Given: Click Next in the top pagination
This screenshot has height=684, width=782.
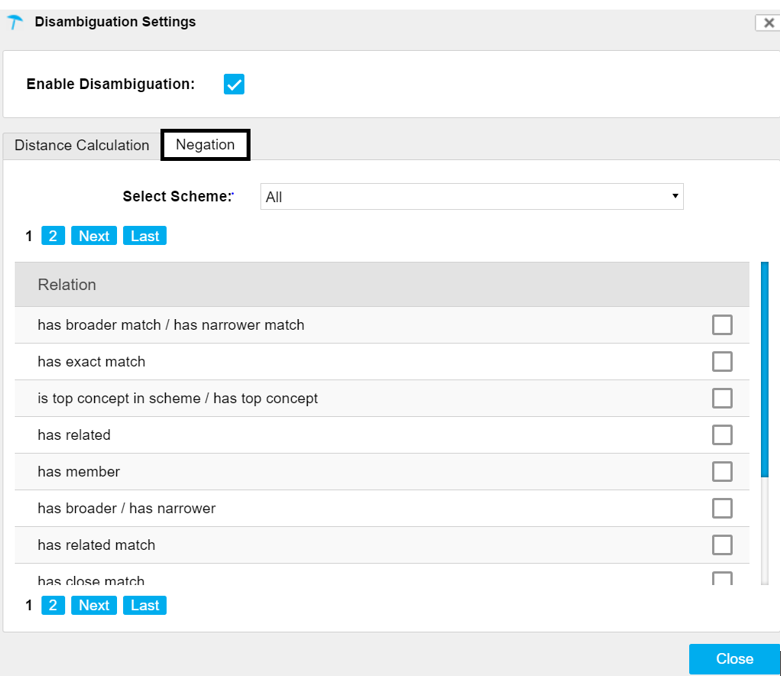Looking at the screenshot, I should 94,235.
